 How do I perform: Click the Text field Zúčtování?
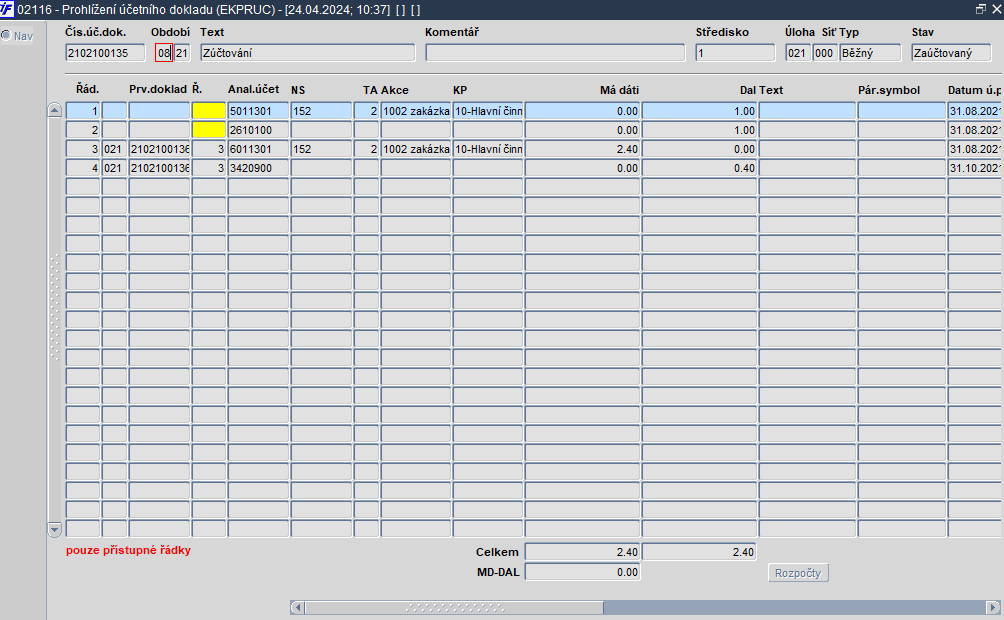click(307, 53)
